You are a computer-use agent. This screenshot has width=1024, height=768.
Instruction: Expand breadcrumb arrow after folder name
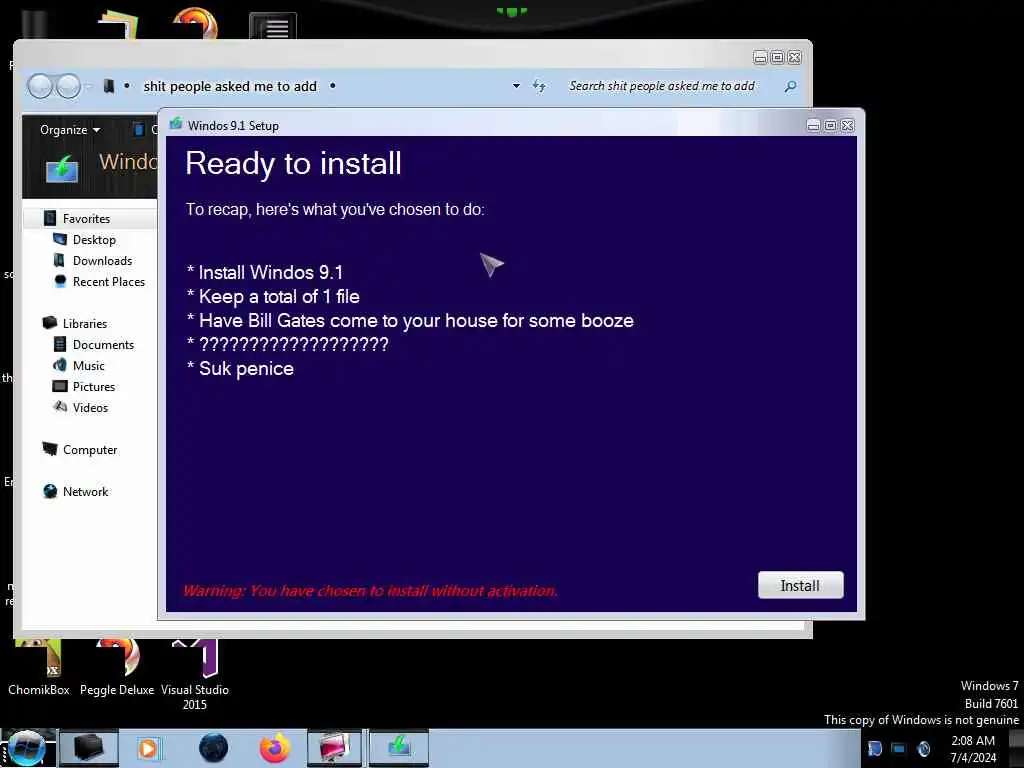tap(332, 86)
